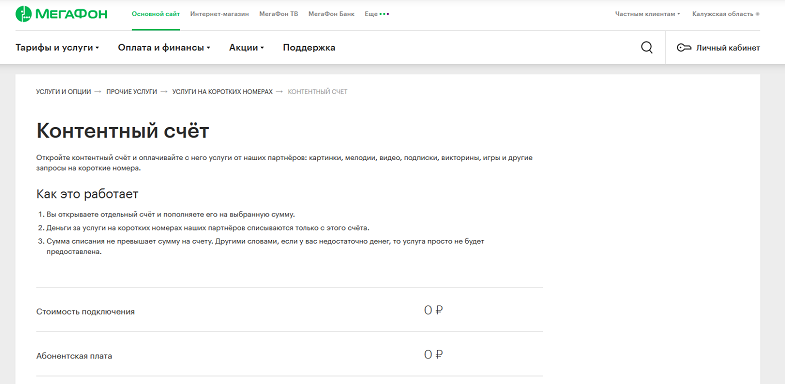Viewport: 785px width, 384px height.
Task: Click the MegaFon logo
Action: coord(61,14)
